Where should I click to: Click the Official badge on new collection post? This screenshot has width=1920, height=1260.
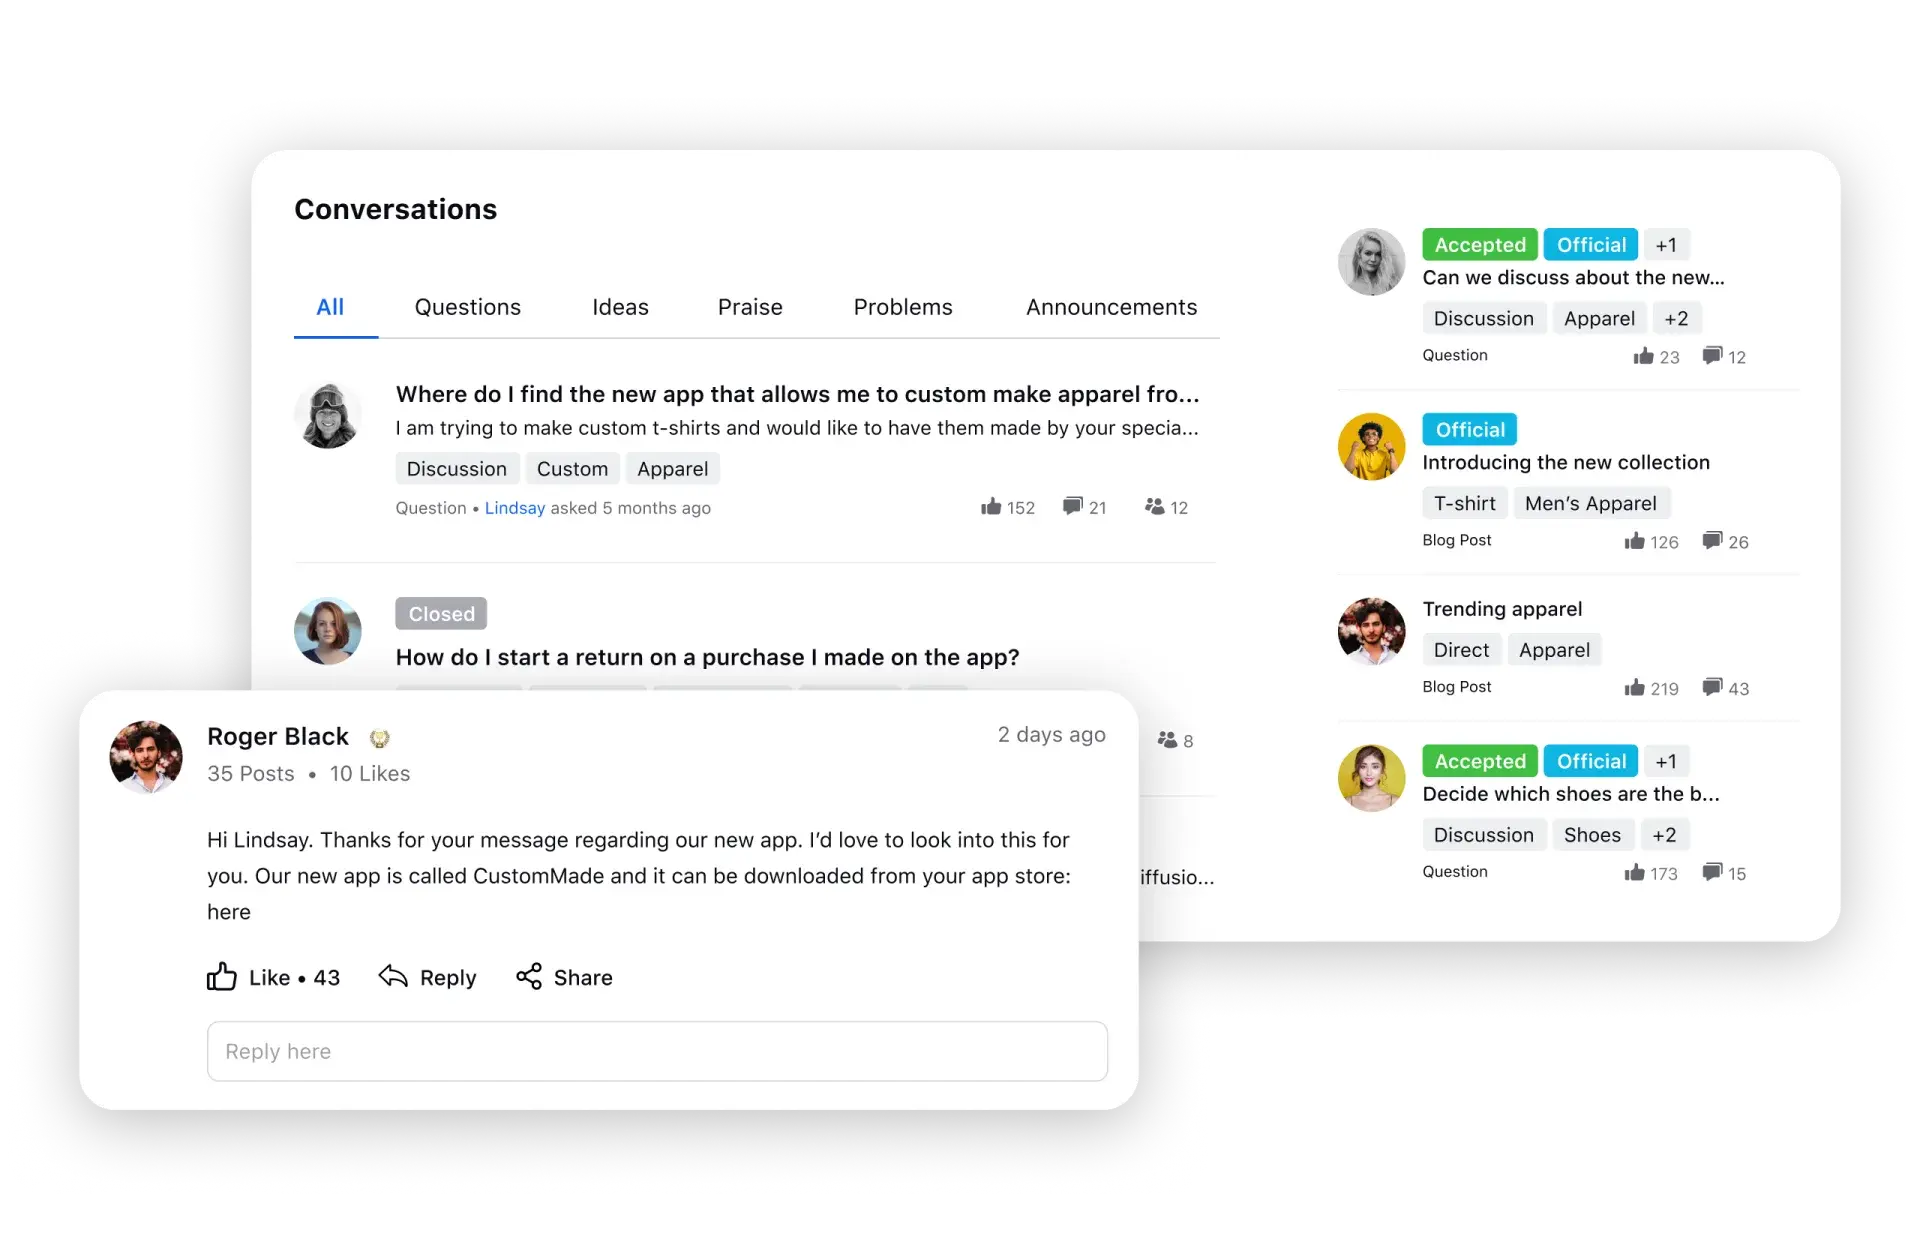(x=1469, y=429)
